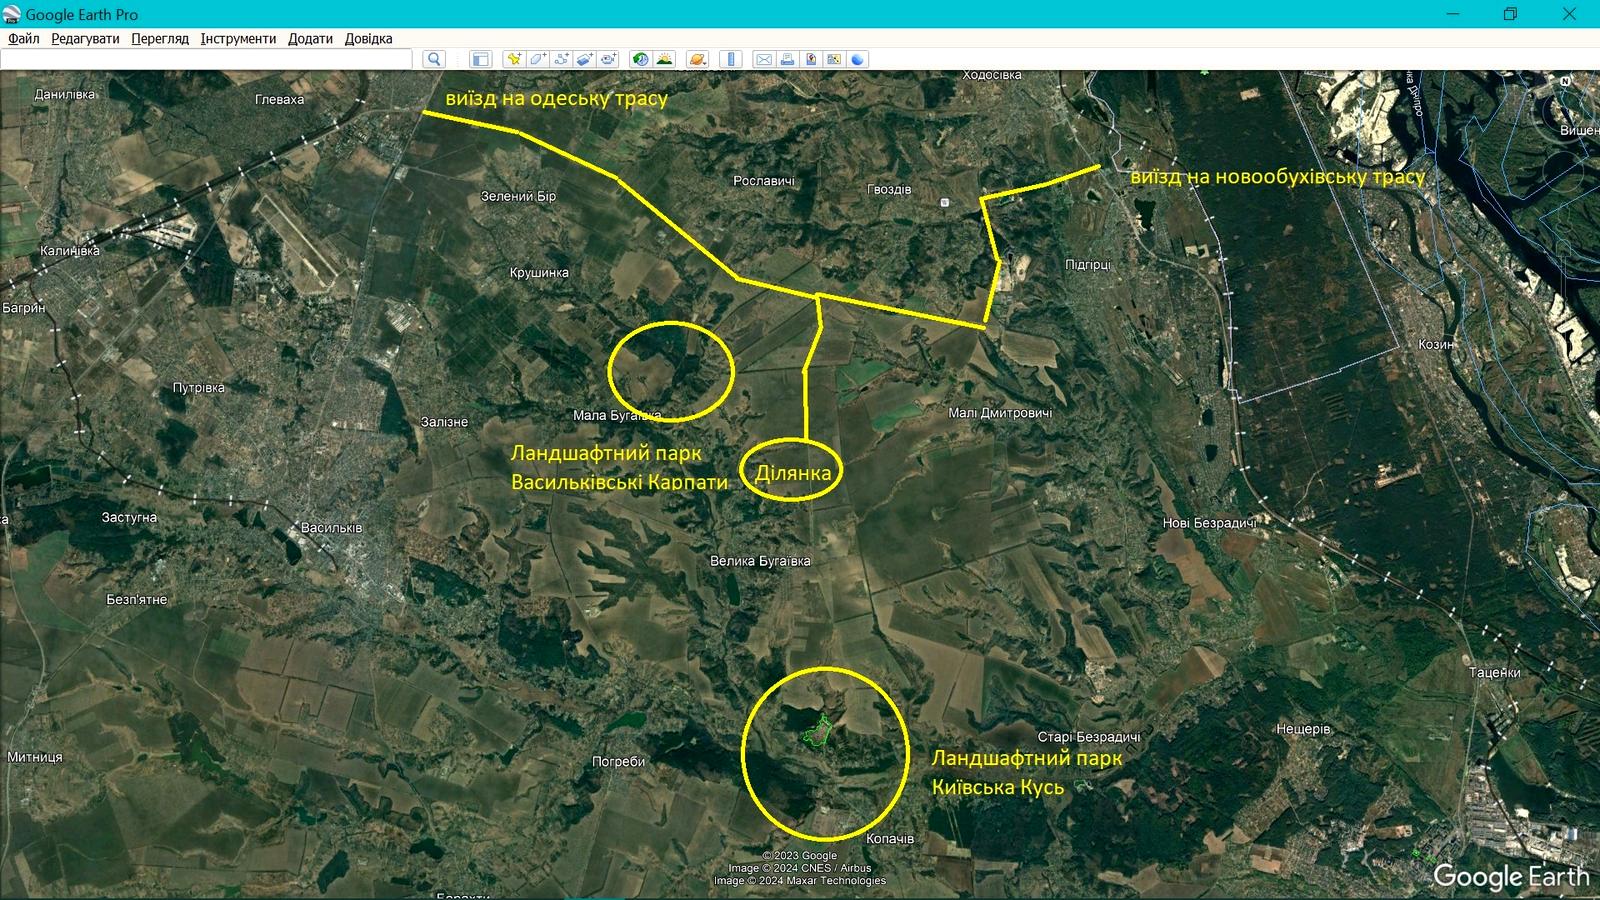Click the search input field

(206, 59)
